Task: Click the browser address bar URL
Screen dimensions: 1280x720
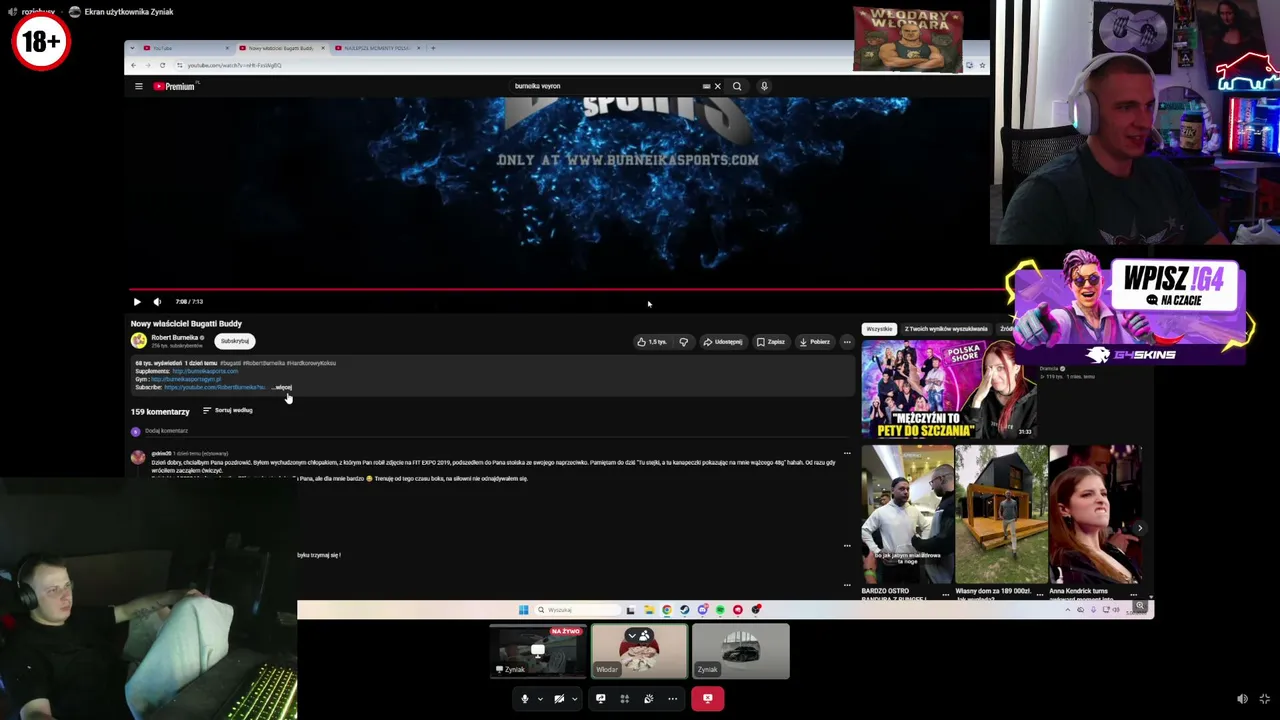Action: pyautogui.click(x=235, y=65)
